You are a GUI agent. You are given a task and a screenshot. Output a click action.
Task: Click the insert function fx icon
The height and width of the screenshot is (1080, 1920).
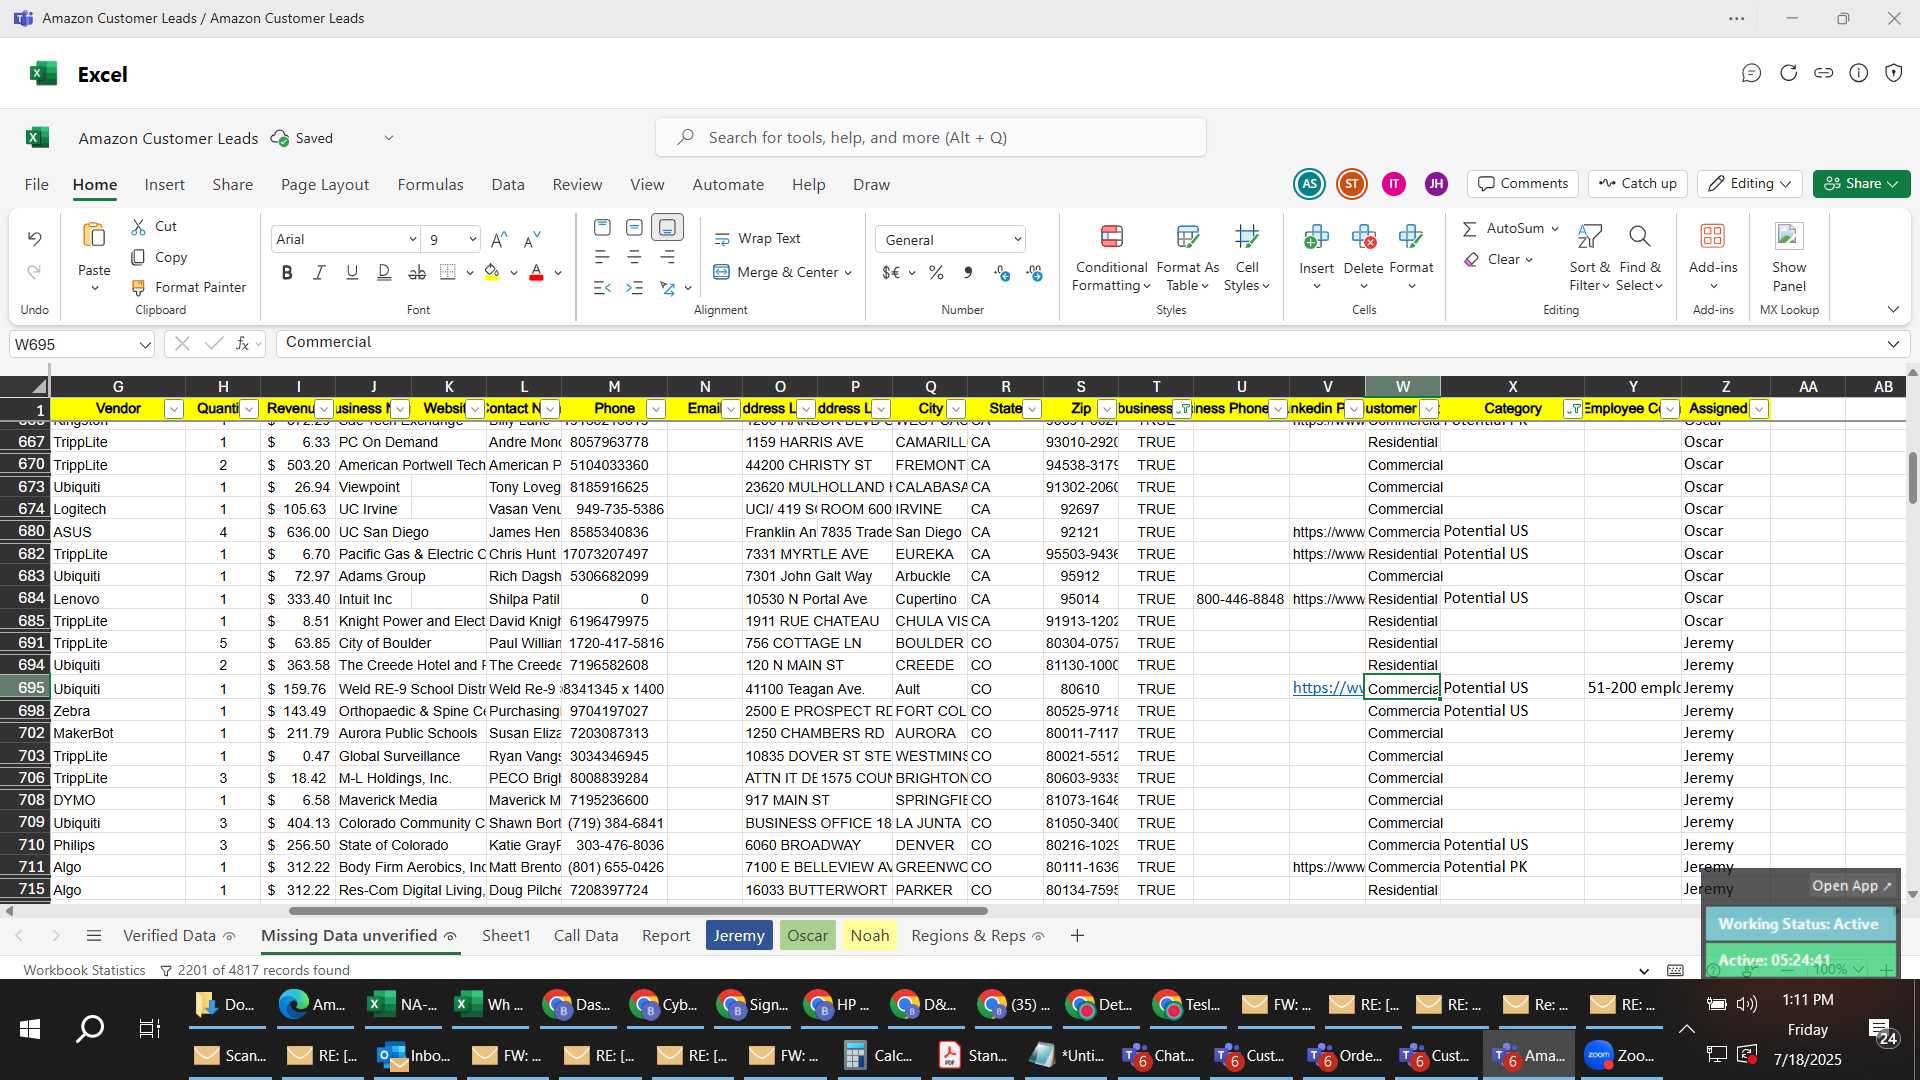(x=242, y=344)
